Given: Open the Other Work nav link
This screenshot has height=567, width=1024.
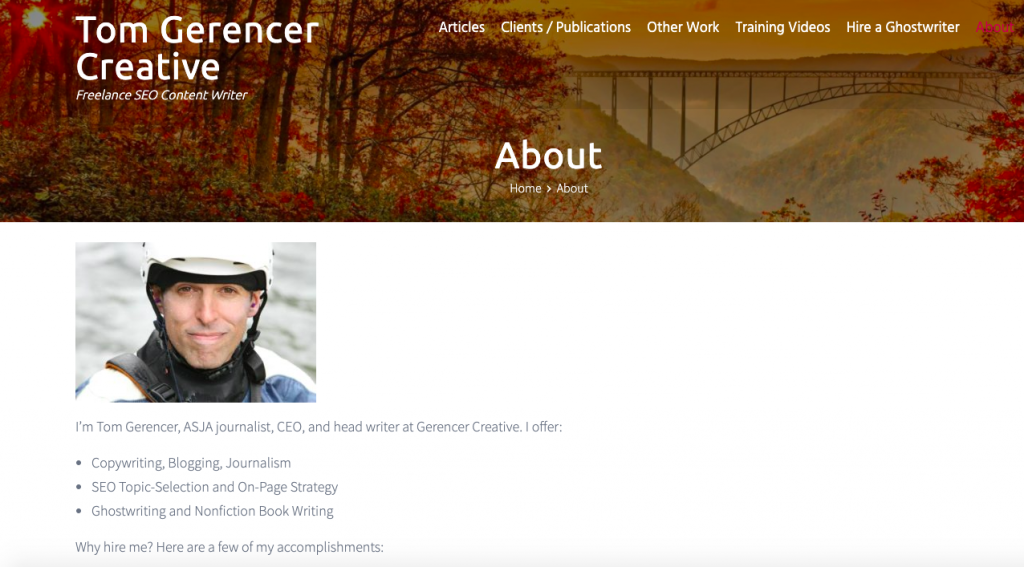Looking at the screenshot, I should [x=682, y=27].
